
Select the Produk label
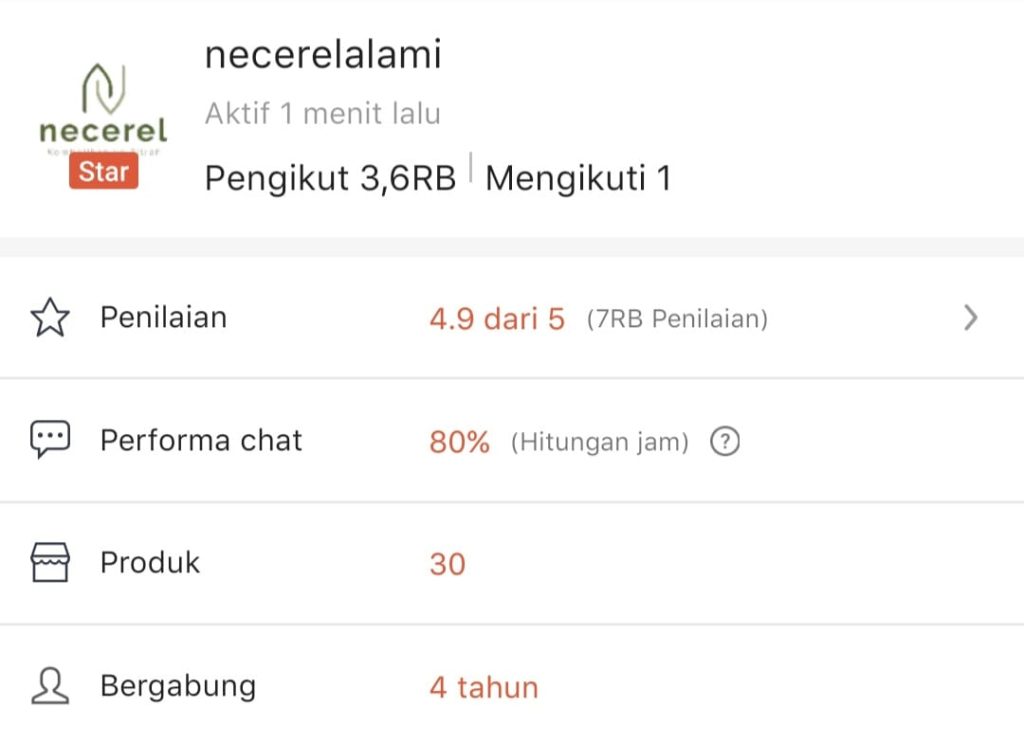coord(150,563)
